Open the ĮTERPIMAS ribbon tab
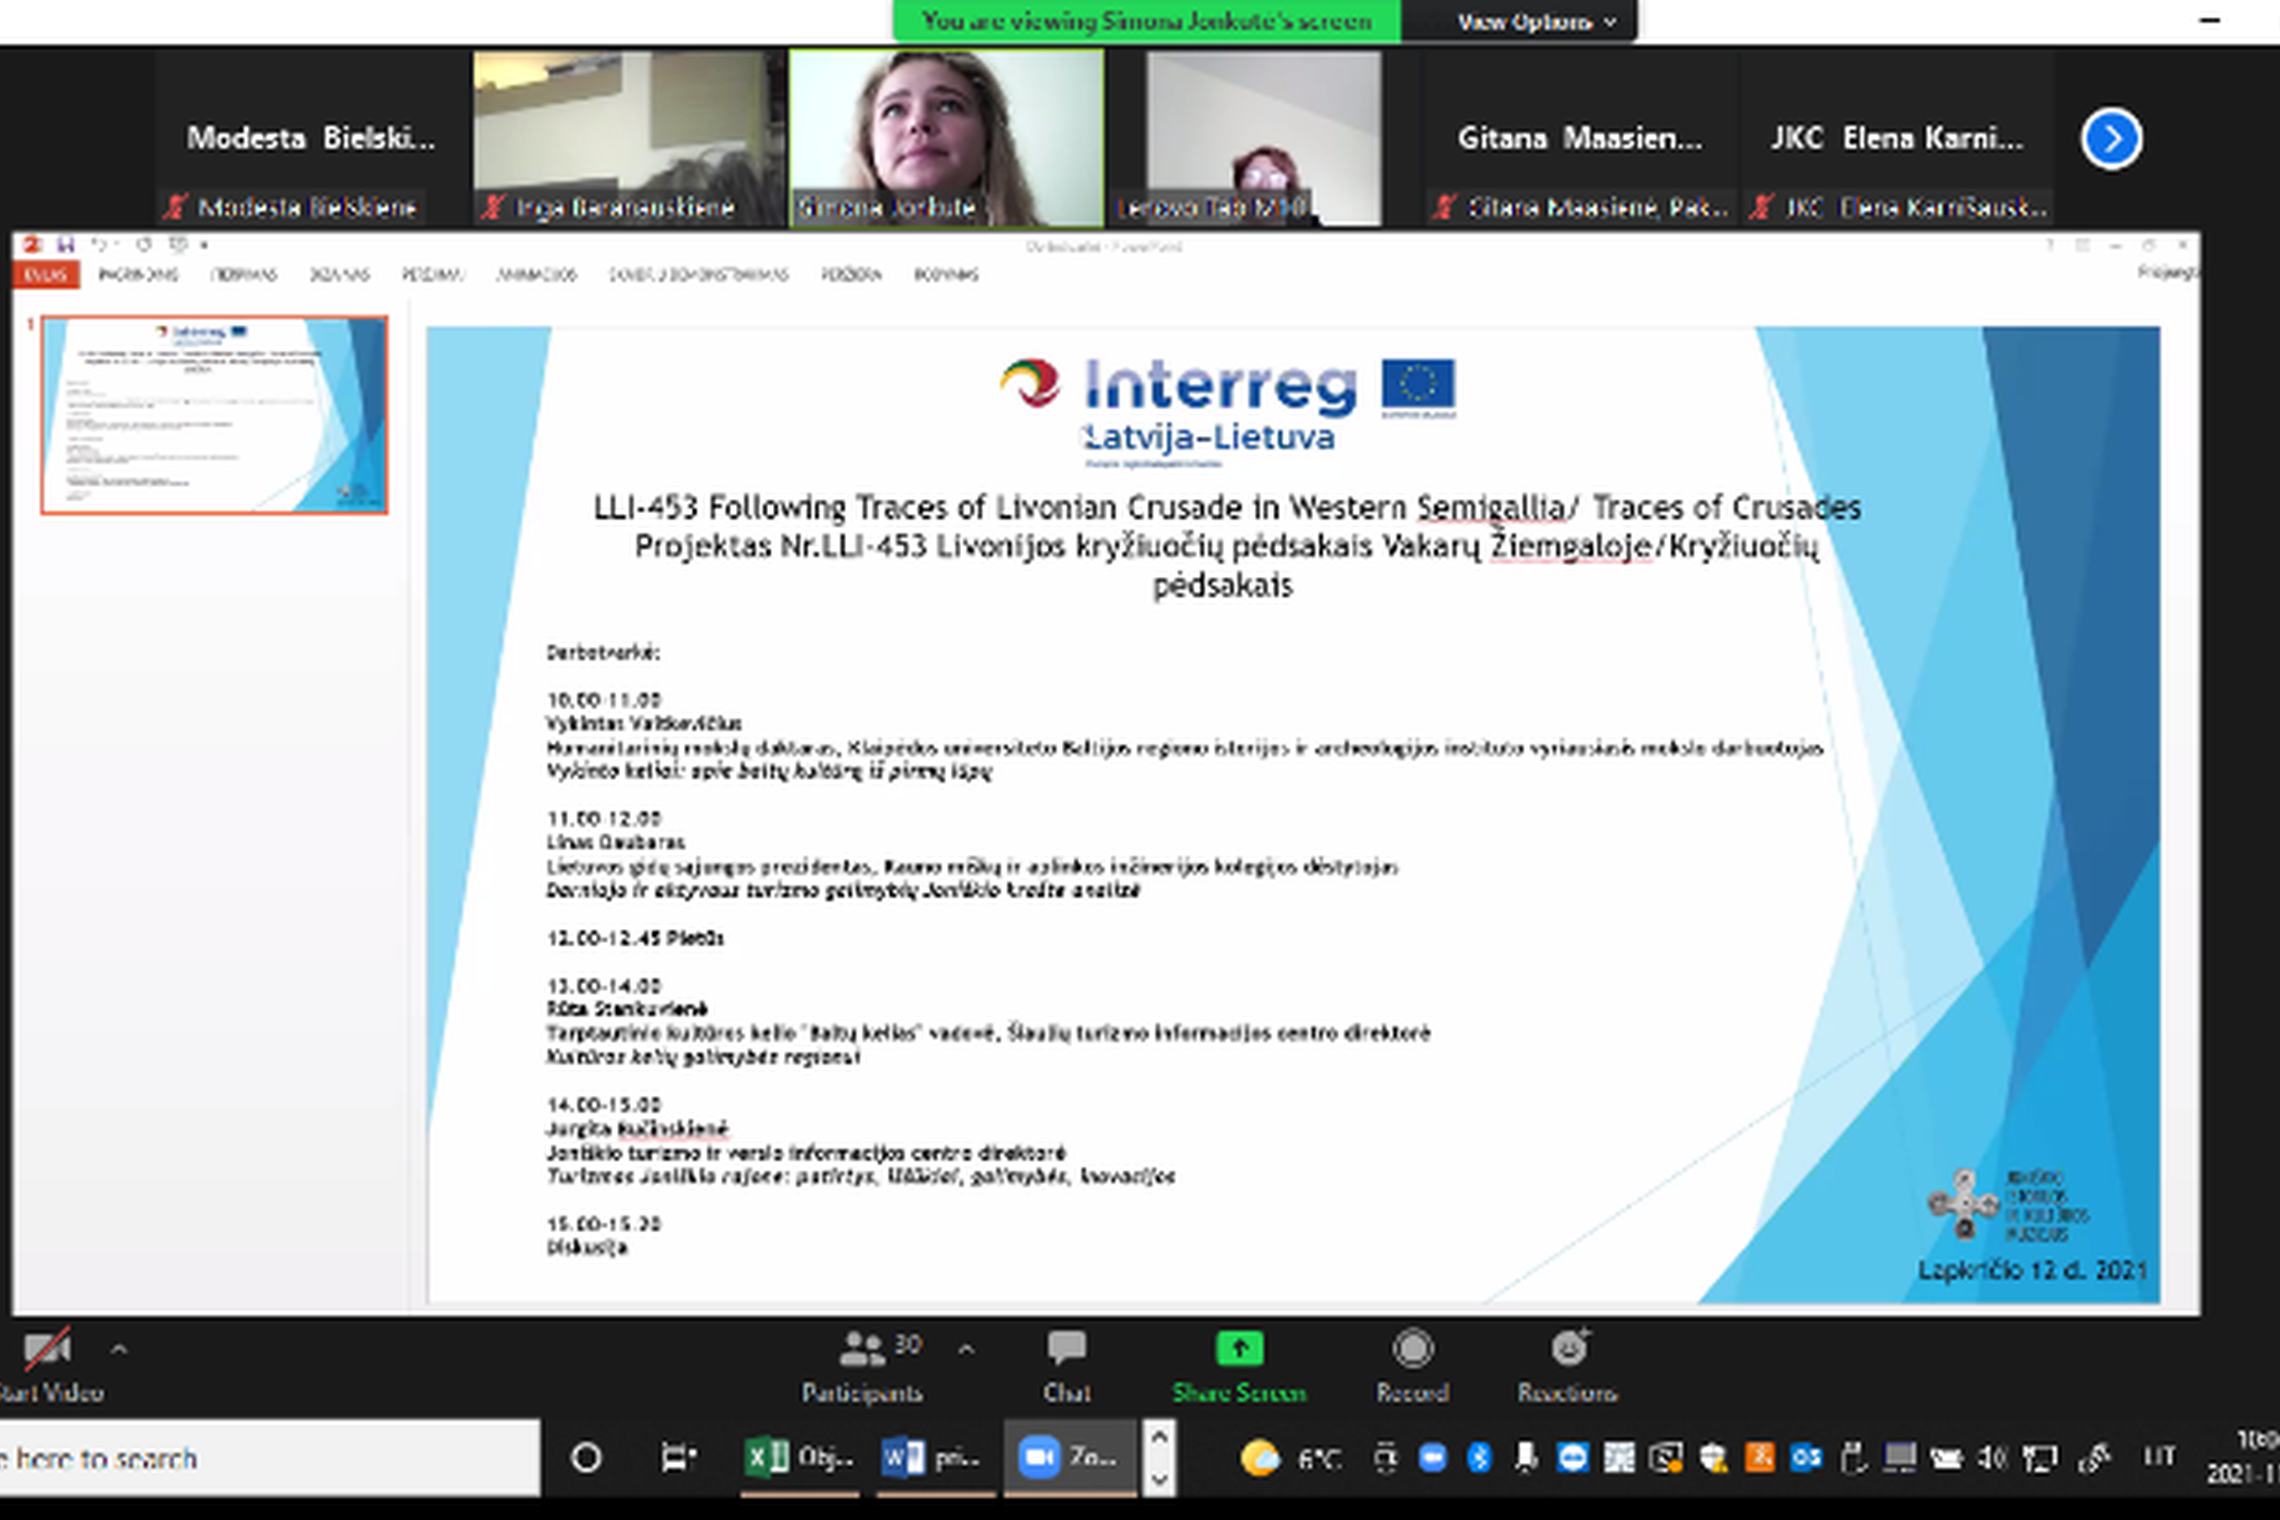This screenshot has height=1520, width=2280. tap(244, 275)
